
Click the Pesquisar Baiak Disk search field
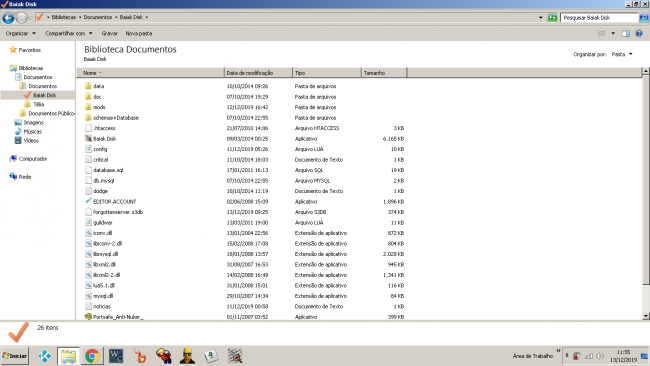[x=599, y=18]
